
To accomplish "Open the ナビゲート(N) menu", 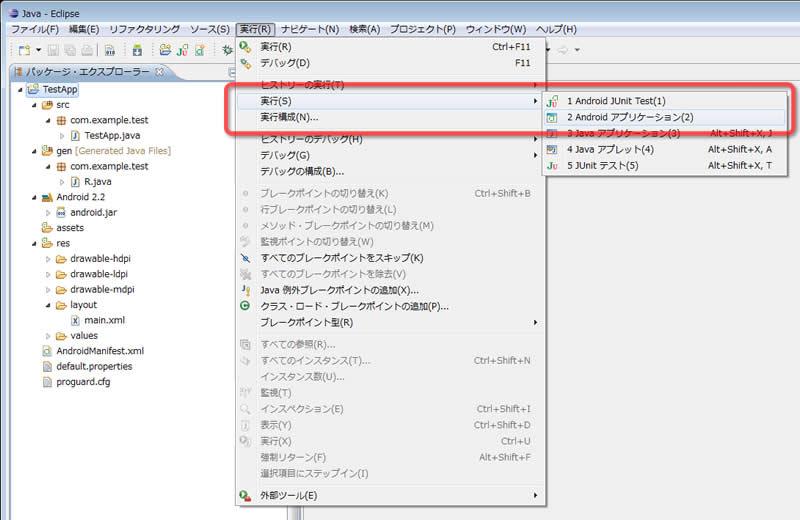I will (310, 29).
